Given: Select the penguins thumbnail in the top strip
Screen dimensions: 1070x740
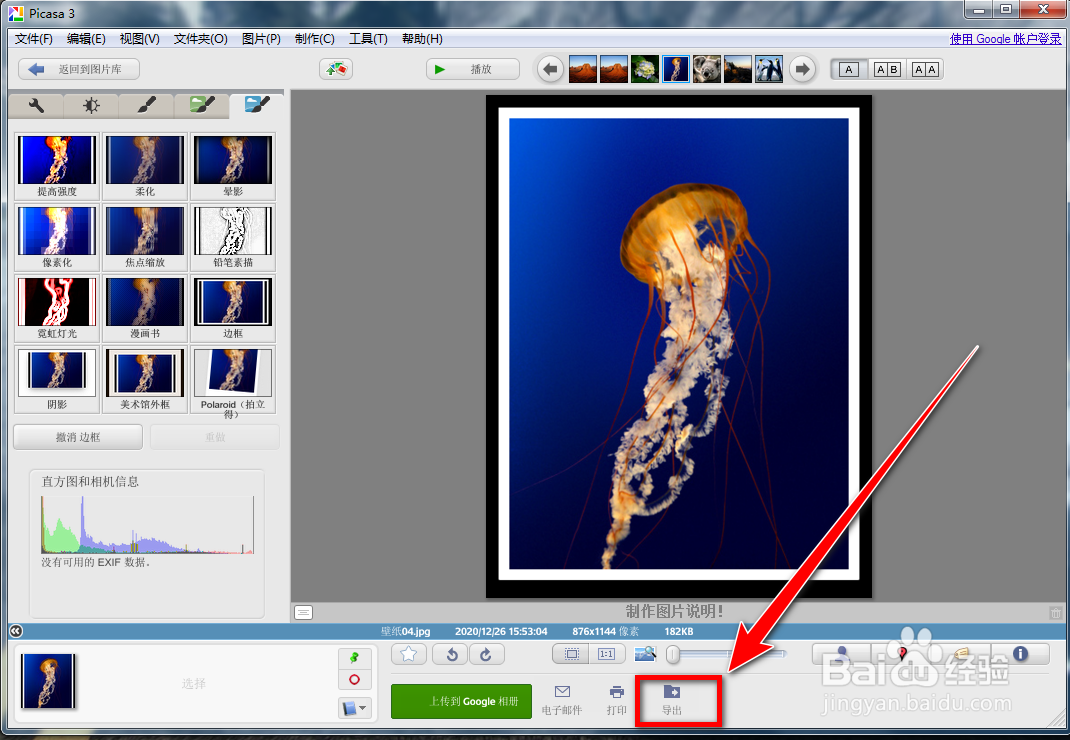Looking at the screenshot, I should coord(767,68).
